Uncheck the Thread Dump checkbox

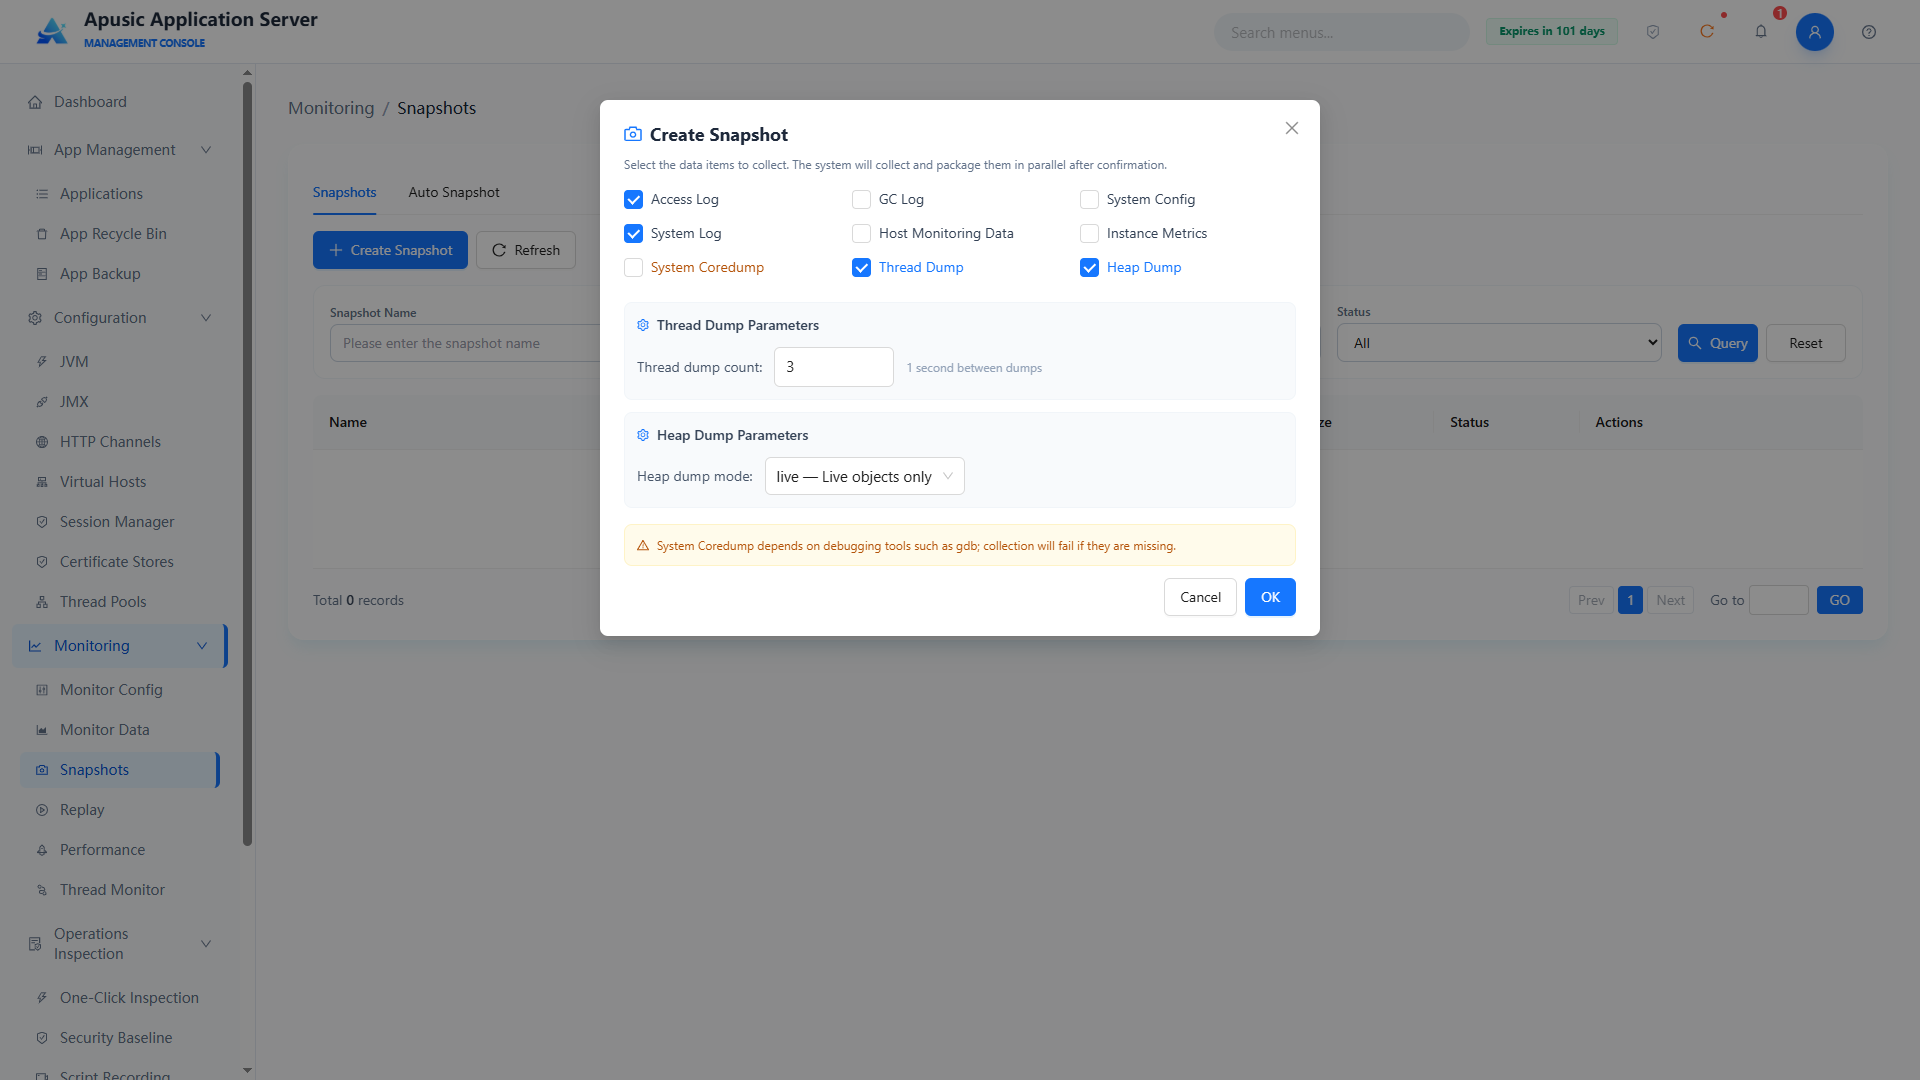tap(861, 268)
